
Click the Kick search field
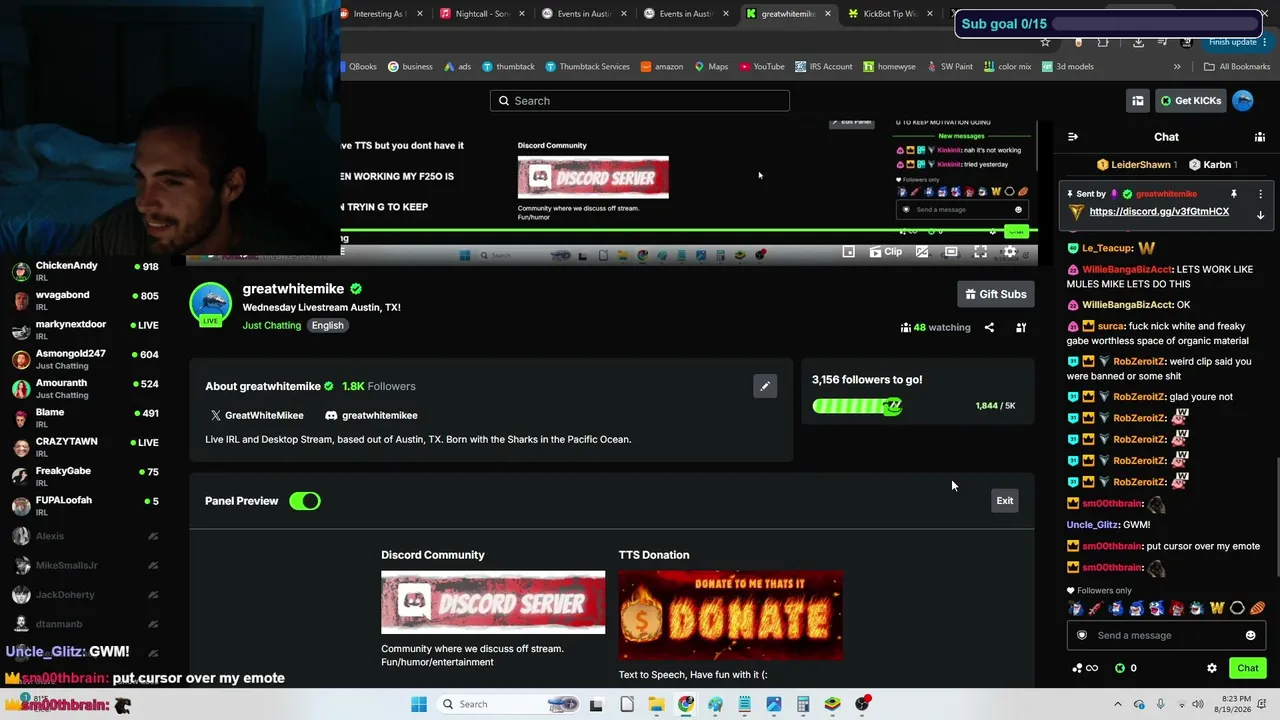[640, 101]
